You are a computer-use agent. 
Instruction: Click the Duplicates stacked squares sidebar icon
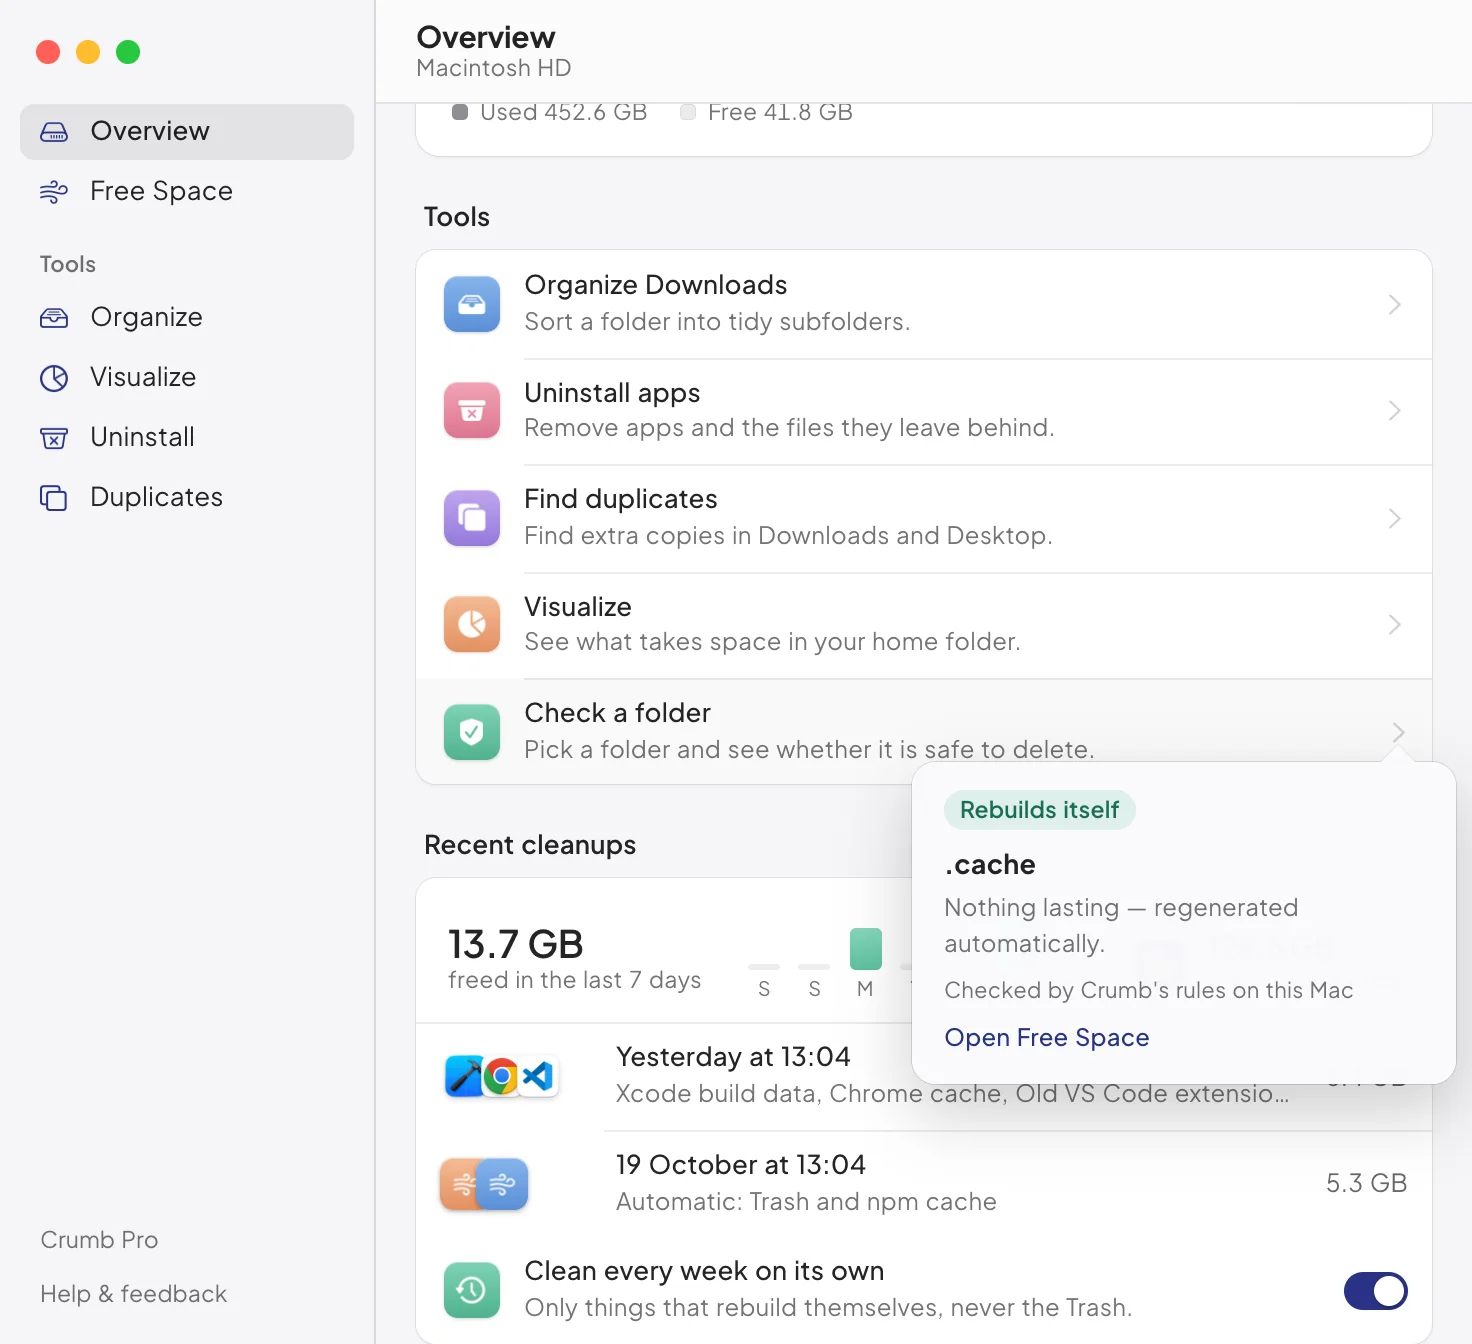[x=54, y=498]
